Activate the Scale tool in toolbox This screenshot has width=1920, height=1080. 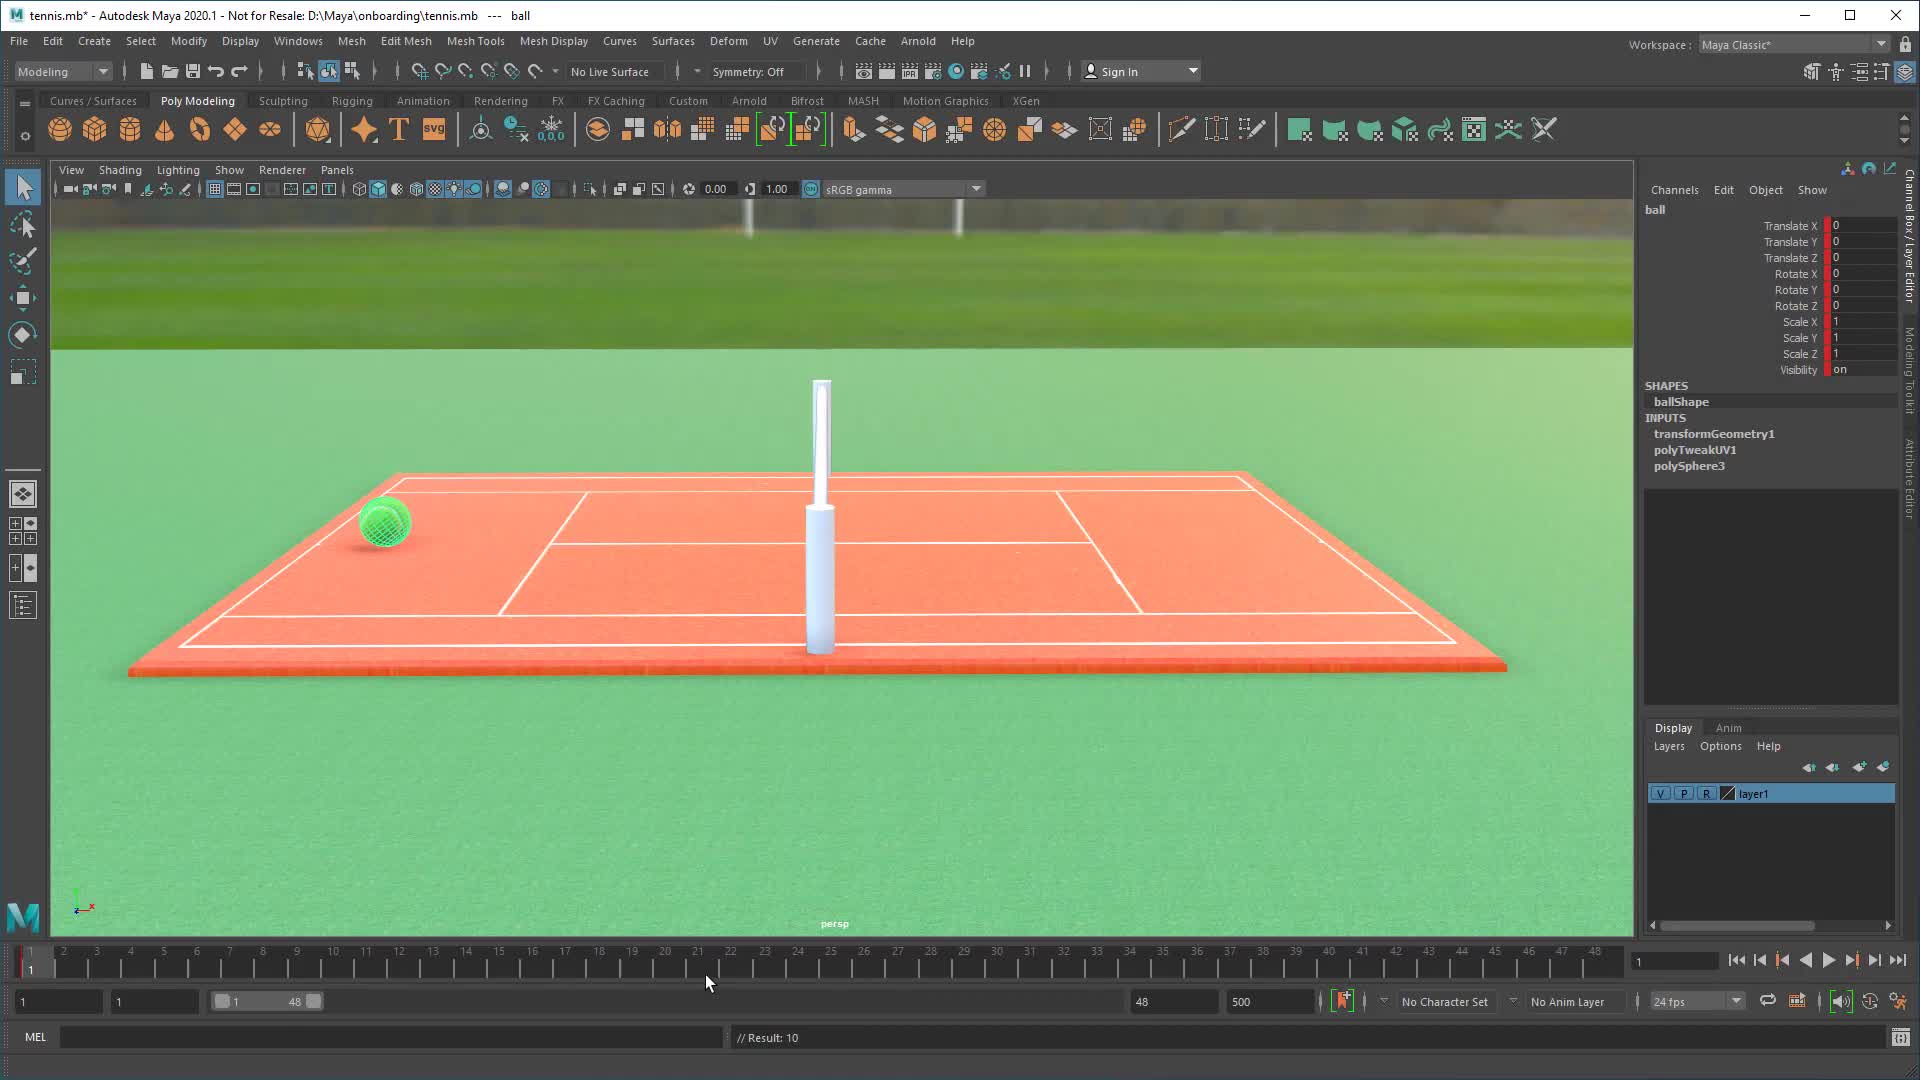pyautogui.click(x=23, y=372)
